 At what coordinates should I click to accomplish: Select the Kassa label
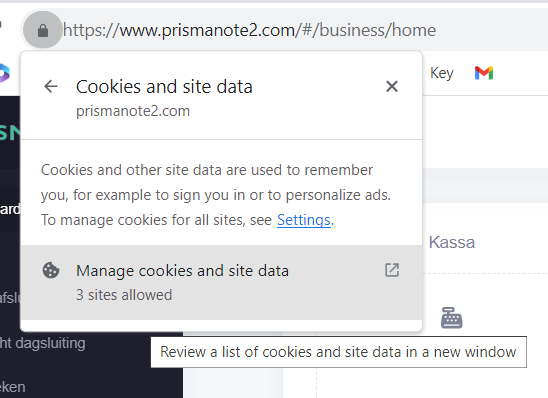pos(452,242)
